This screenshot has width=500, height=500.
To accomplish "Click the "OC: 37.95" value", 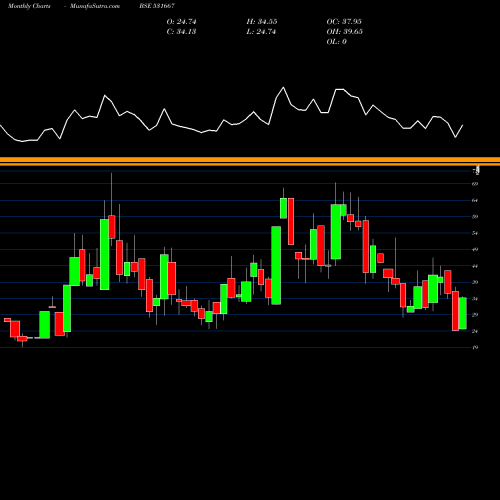I will [x=344, y=22].
